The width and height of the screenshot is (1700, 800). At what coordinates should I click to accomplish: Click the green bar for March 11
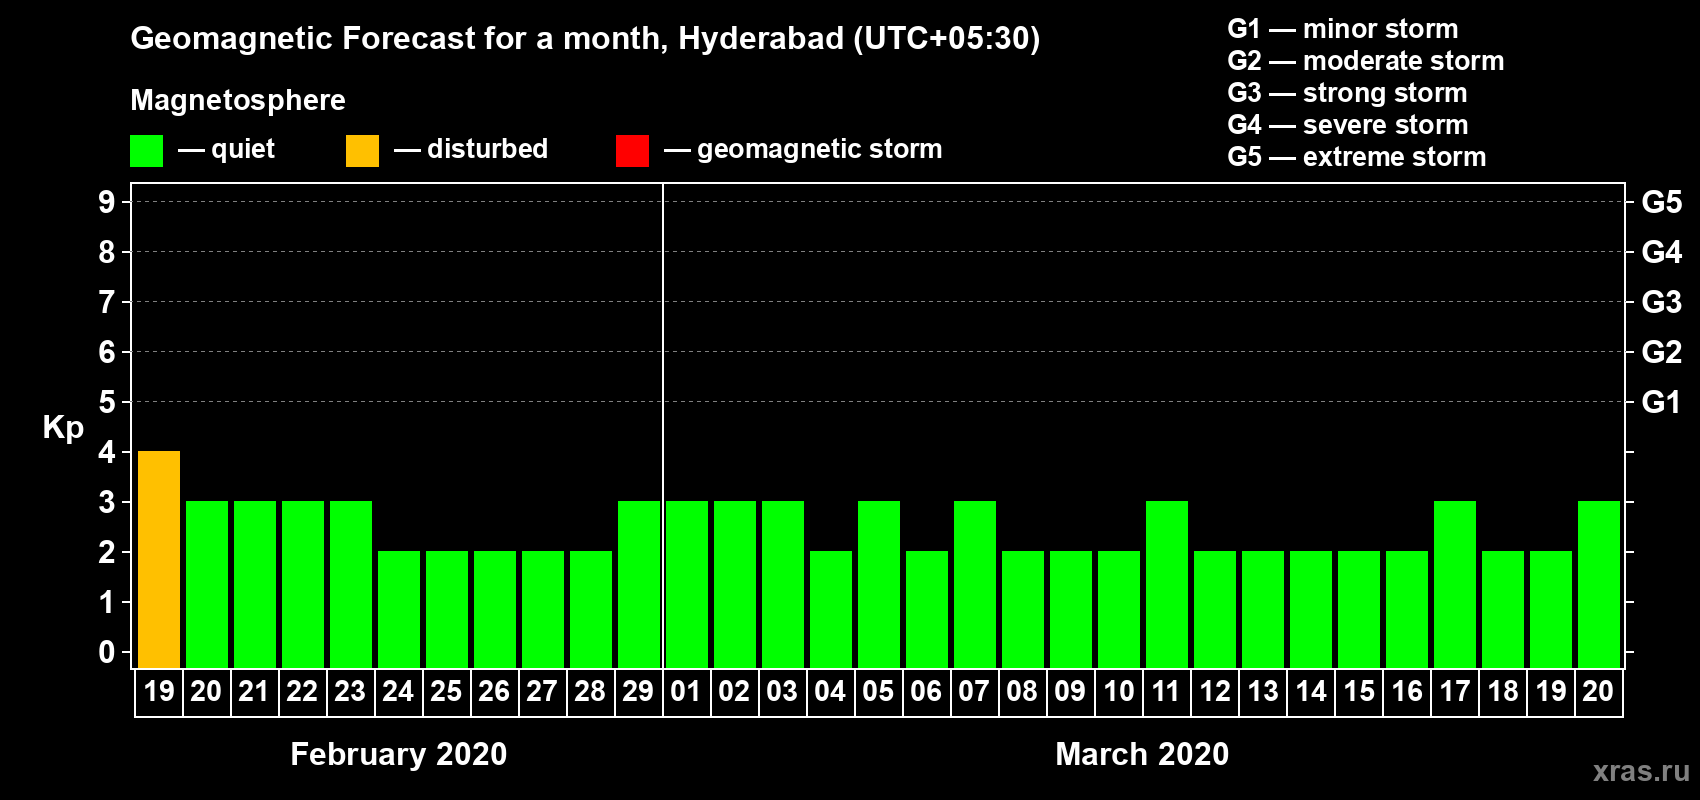point(1167,584)
